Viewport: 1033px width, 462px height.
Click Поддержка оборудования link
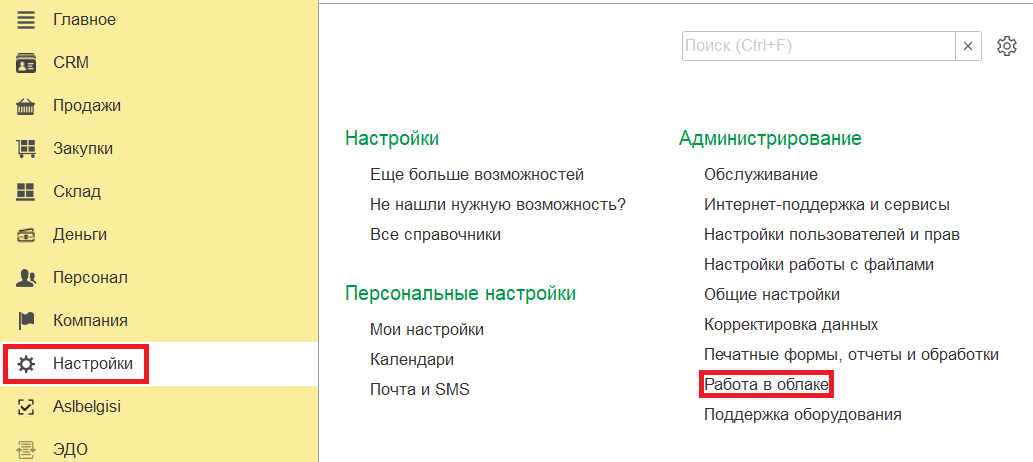[802, 414]
